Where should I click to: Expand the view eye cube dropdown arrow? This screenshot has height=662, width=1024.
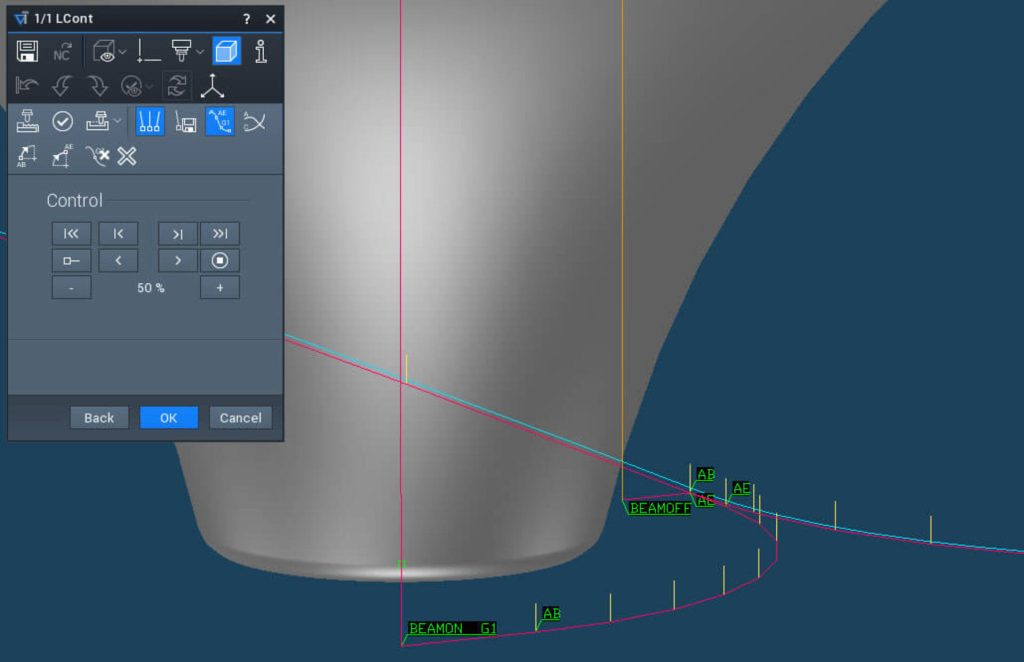[122, 52]
